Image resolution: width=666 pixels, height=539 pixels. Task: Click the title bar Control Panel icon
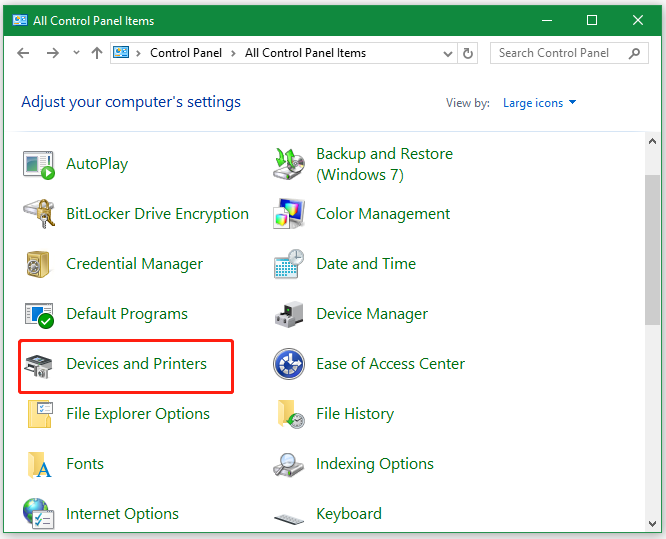20,20
